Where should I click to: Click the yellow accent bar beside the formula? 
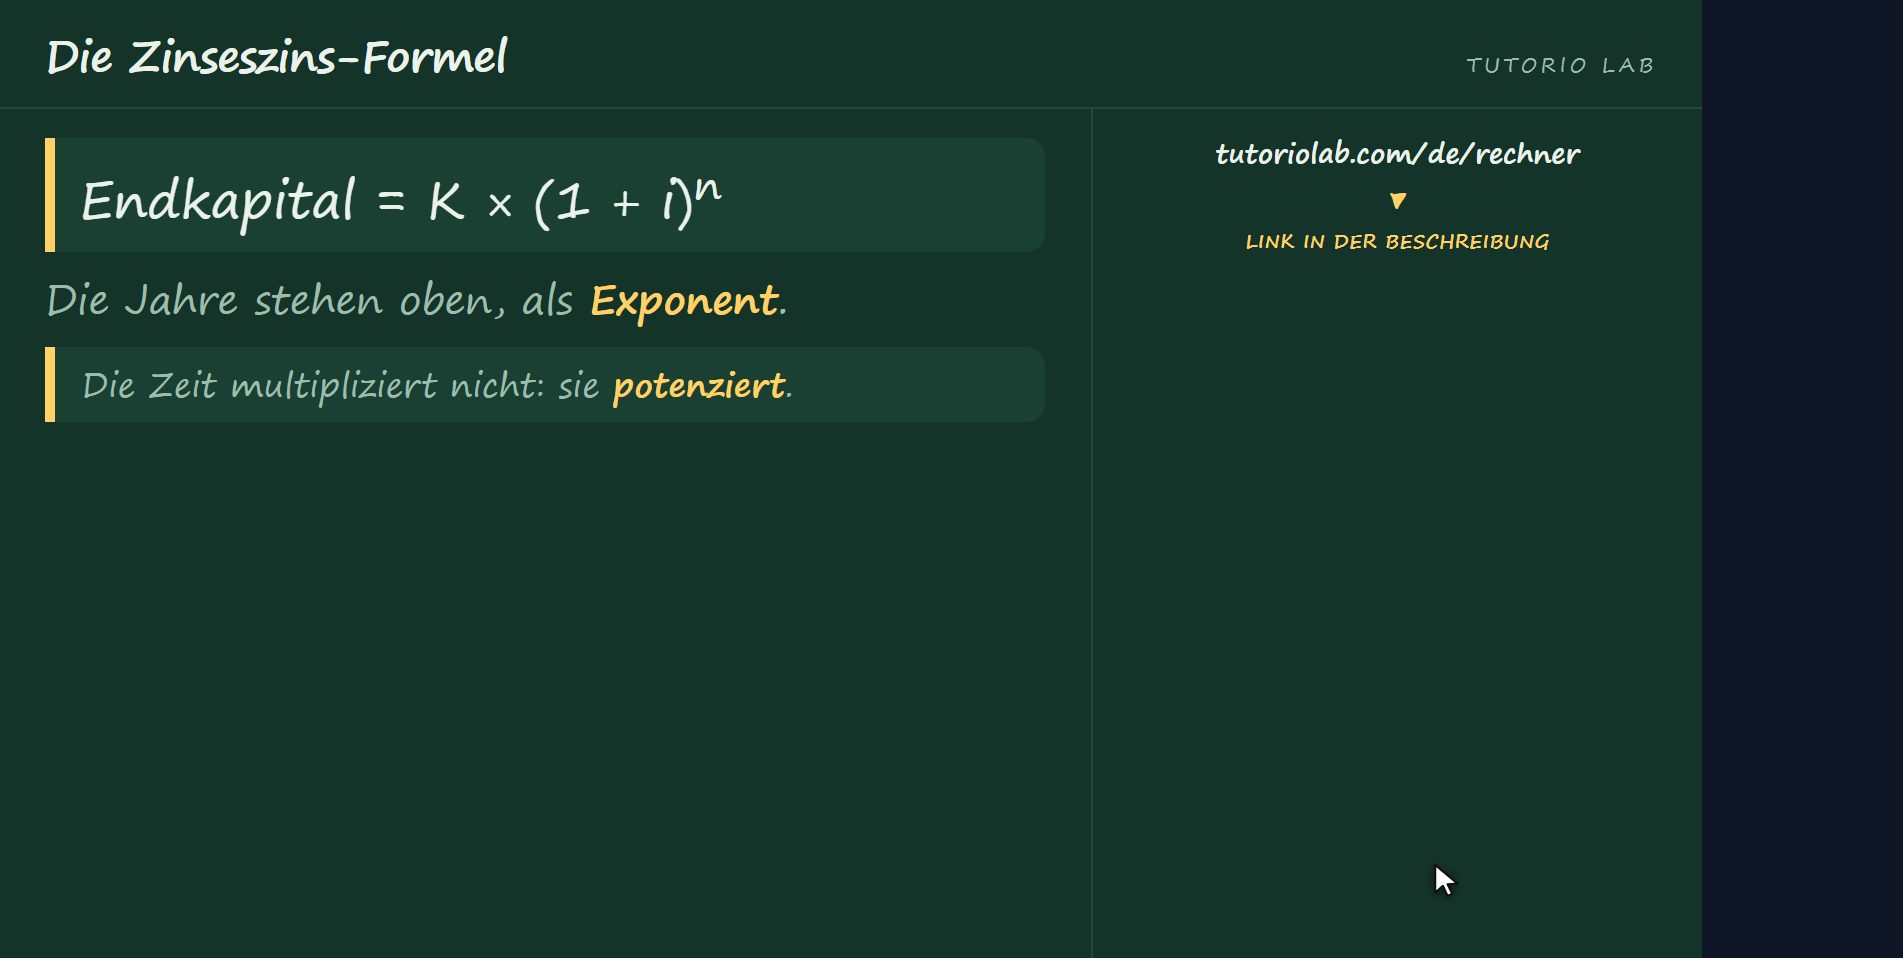(50, 195)
